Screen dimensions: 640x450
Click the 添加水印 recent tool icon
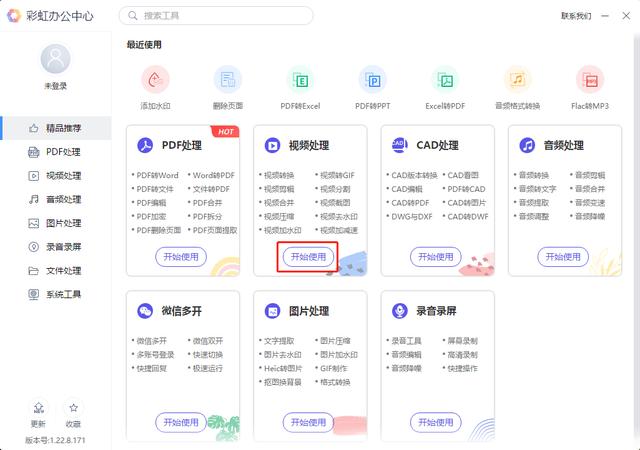pyautogui.click(x=155, y=80)
